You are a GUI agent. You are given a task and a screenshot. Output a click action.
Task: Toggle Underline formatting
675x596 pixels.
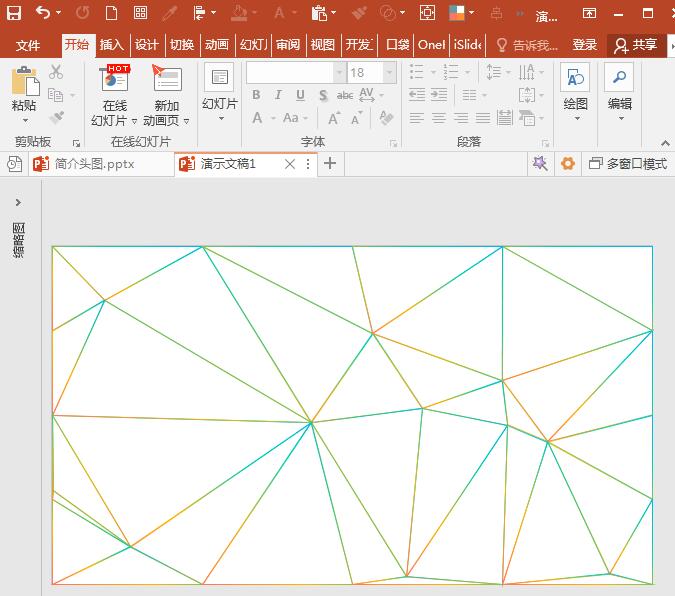pyautogui.click(x=301, y=95)
